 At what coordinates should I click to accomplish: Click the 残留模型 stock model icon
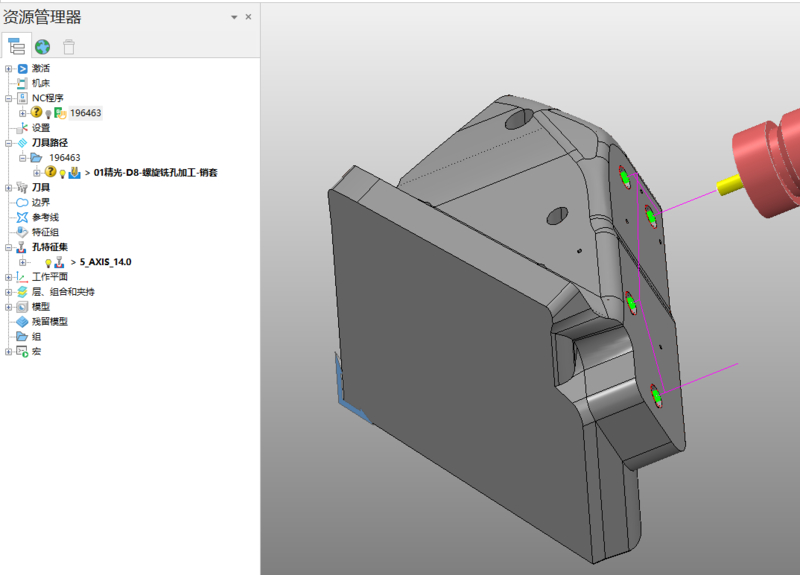click(22, 322)
